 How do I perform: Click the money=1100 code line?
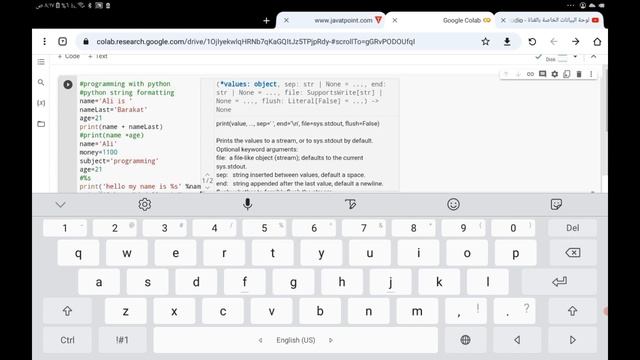click(x=98, y=152)
